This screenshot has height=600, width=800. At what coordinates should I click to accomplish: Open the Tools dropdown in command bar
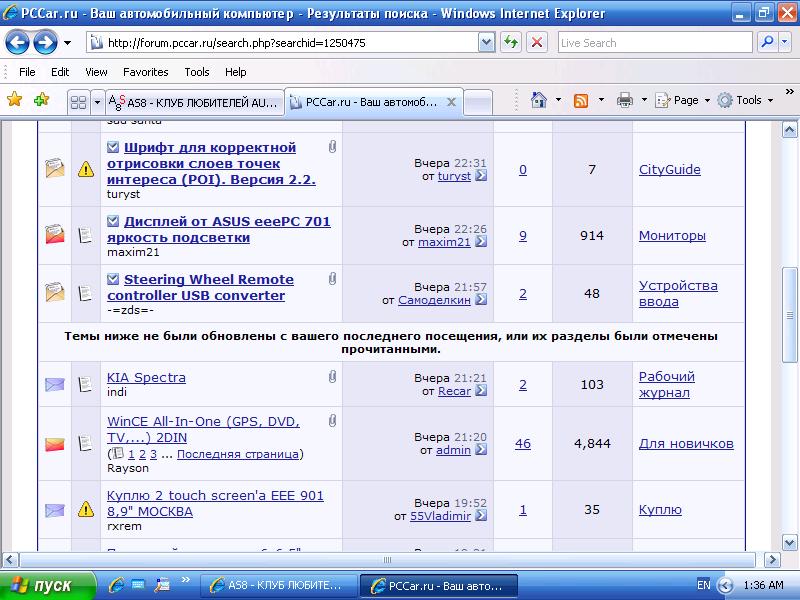pos(745,100)
